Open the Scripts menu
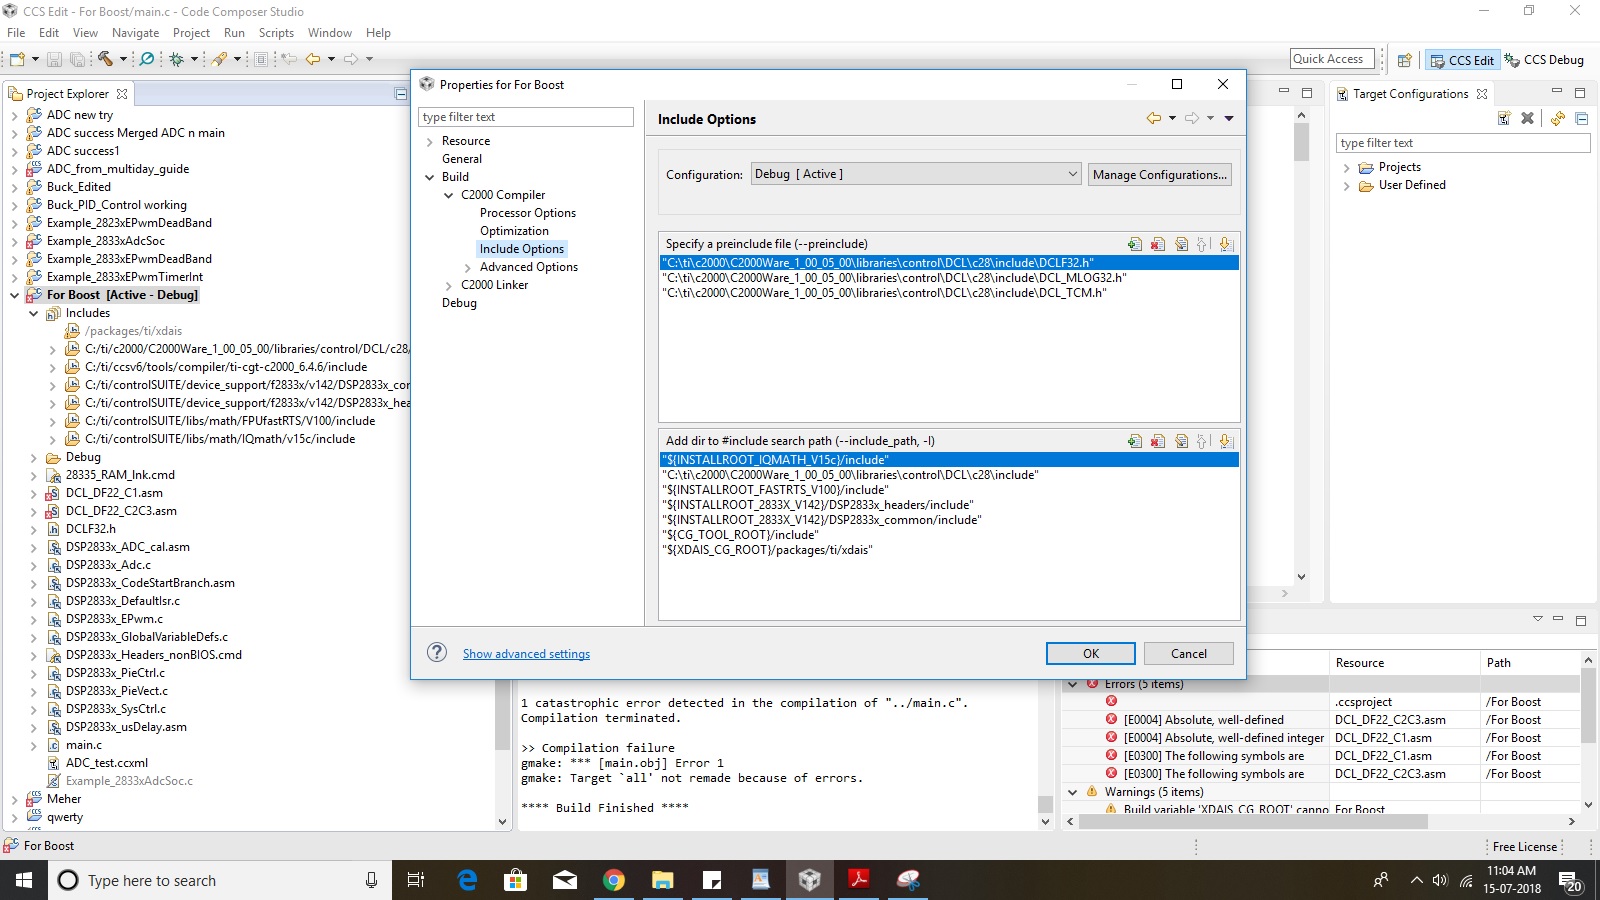Viewport: 1600px width, 900px height. (x=276, y=33)
